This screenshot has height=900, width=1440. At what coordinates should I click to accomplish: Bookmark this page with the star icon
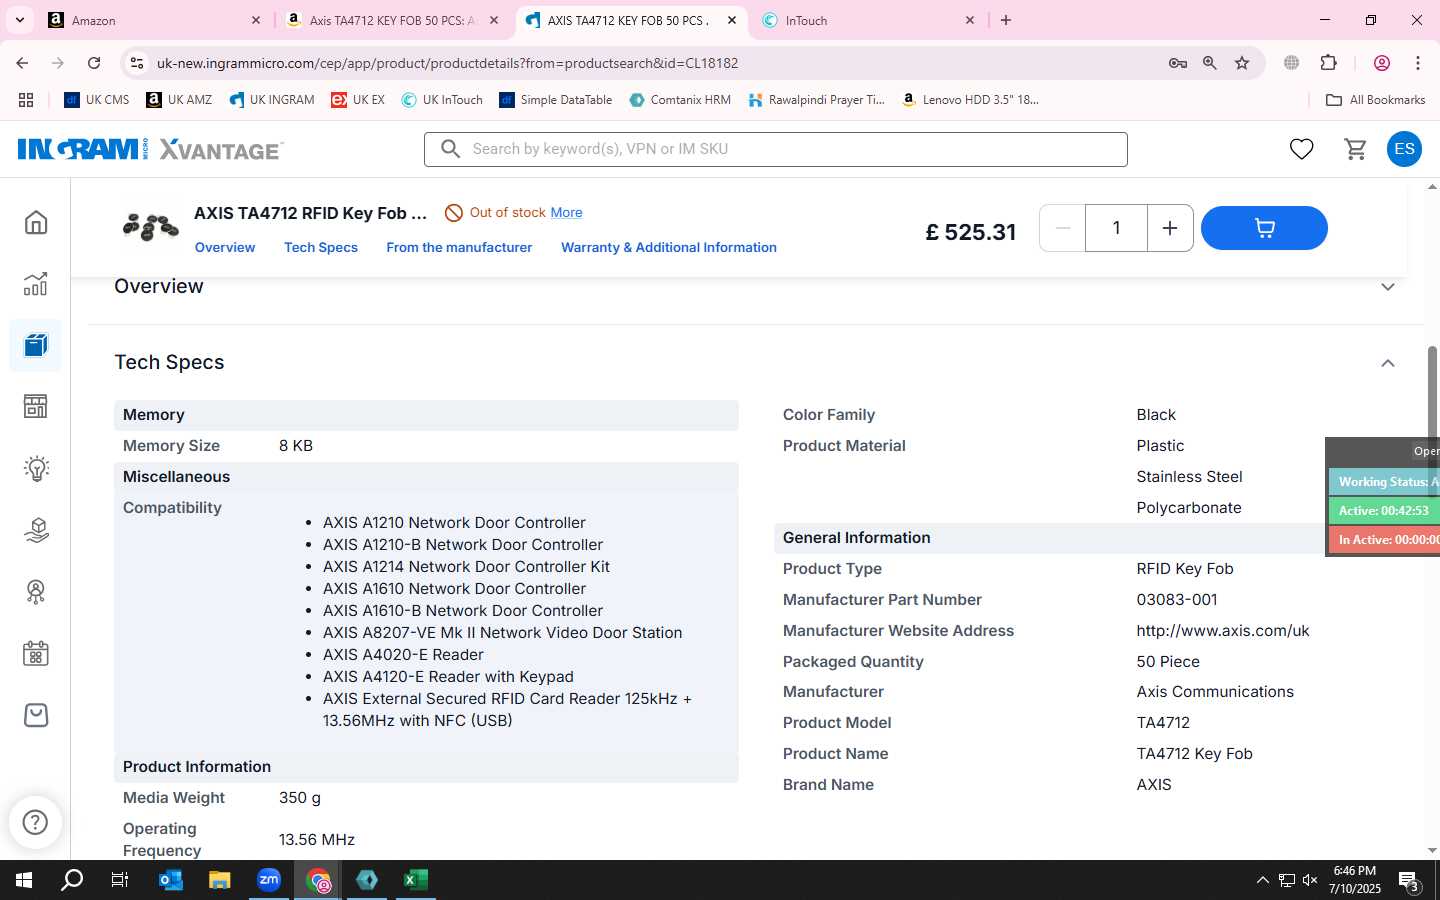tap(1242, 63)
